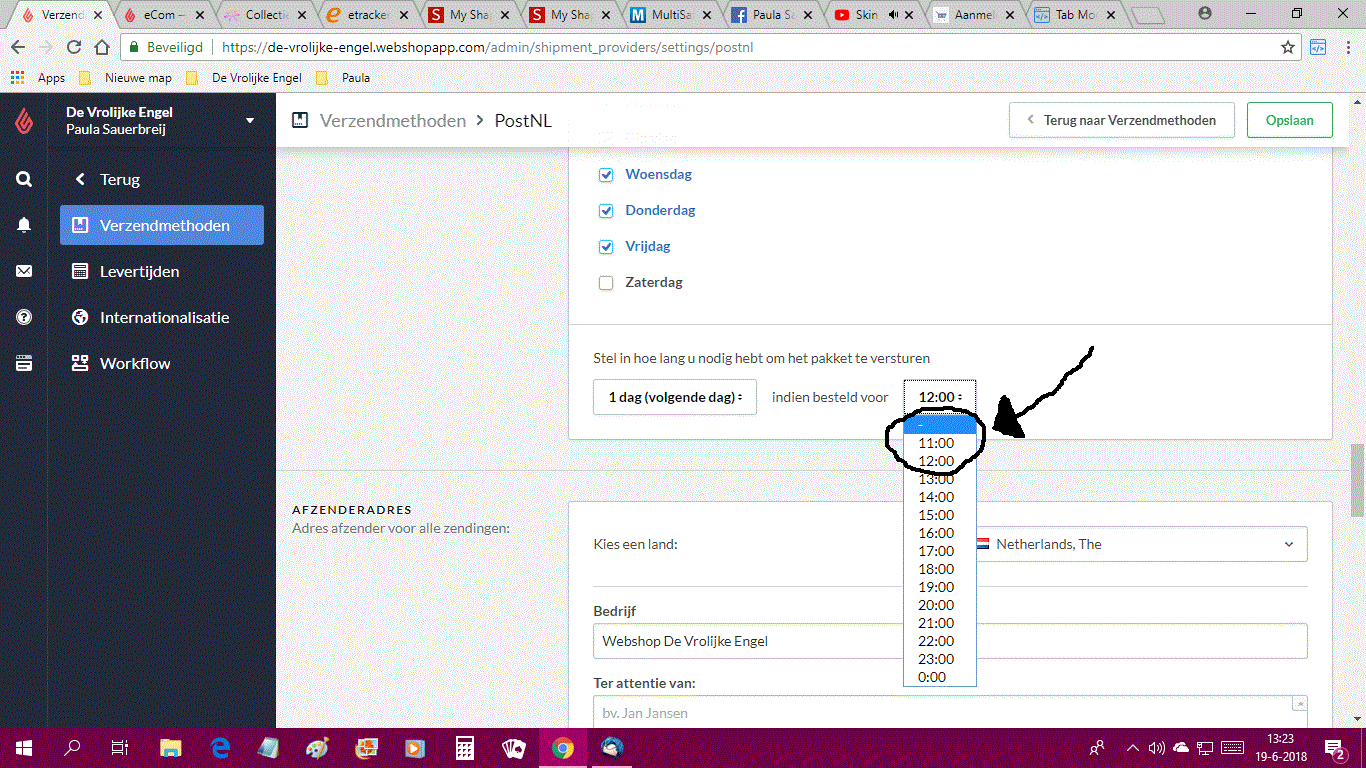This screenshot has width=1366, height=768.
Task: Open the Chrome profile avatar icon
Action: [x=1204, y=14]
